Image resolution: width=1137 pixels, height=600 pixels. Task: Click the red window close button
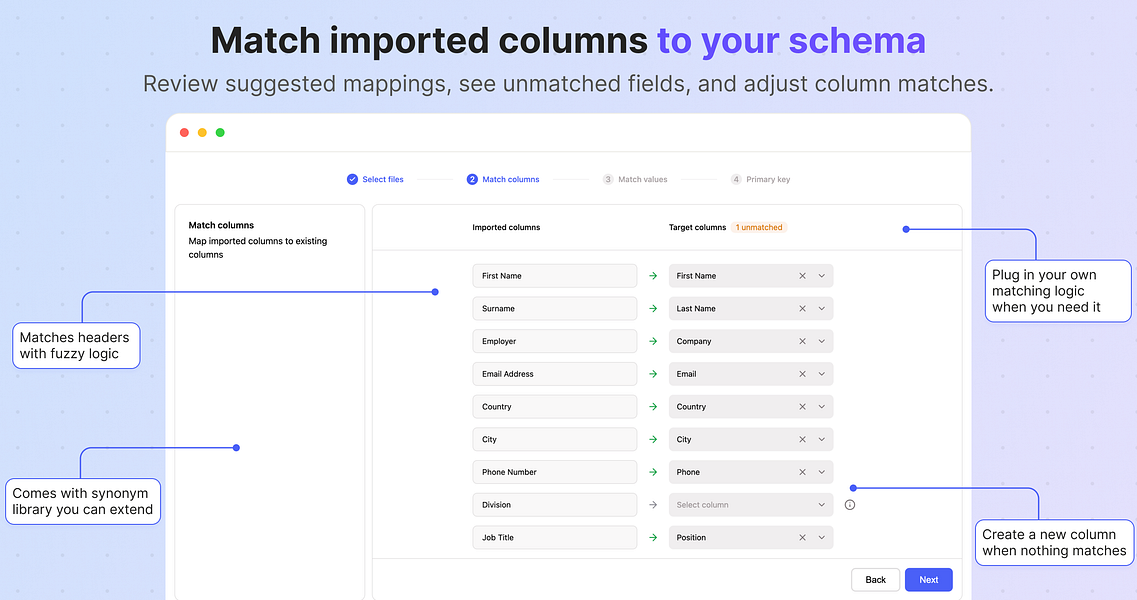(x=184, y=133)
